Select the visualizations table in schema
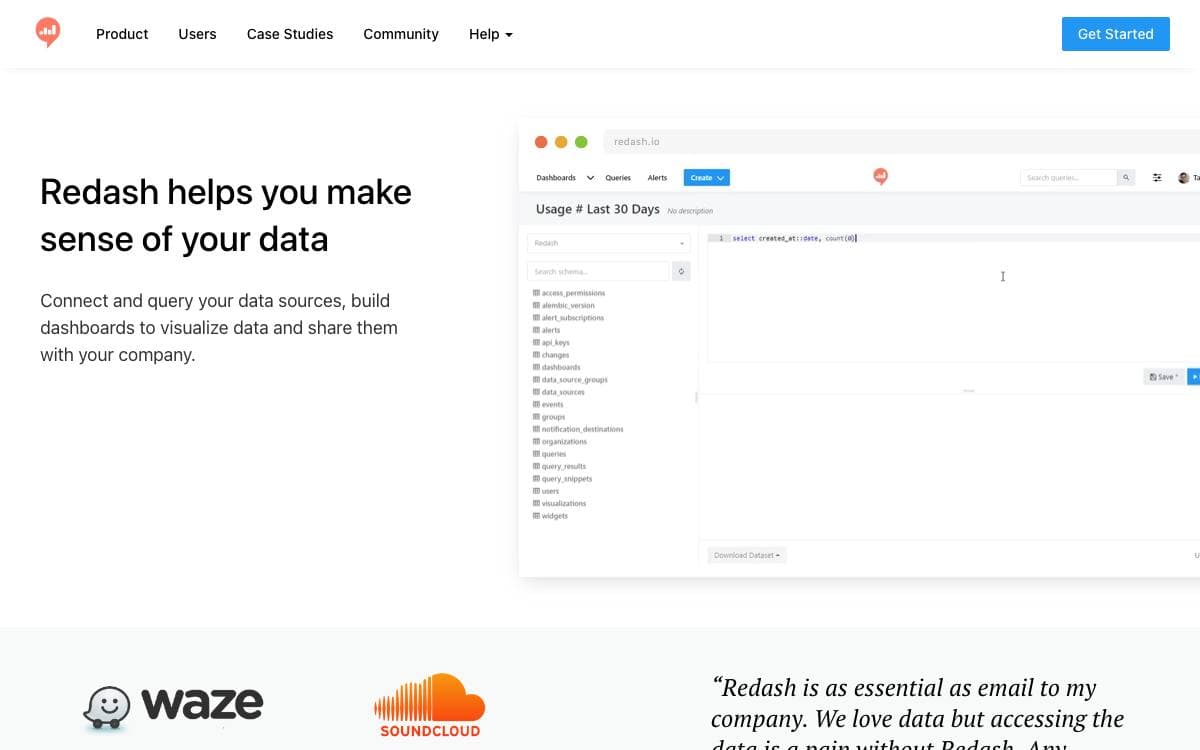 click(560, 504)
